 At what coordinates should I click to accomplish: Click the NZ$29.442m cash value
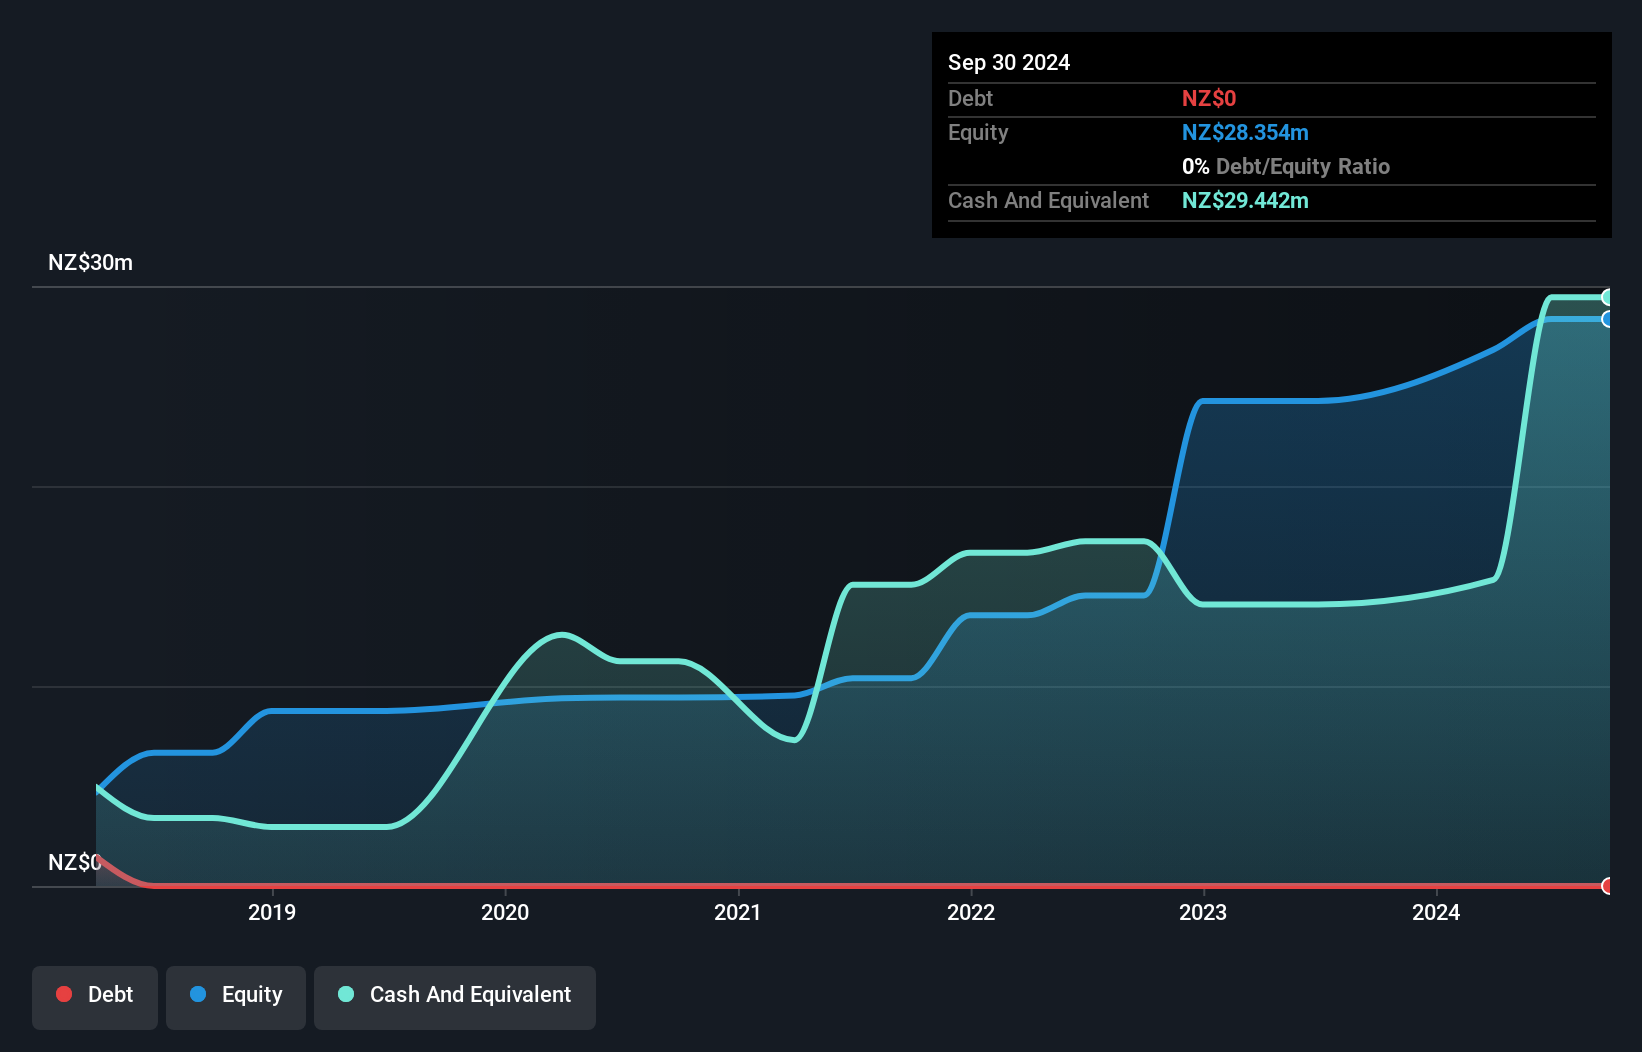coord(1245,200)
